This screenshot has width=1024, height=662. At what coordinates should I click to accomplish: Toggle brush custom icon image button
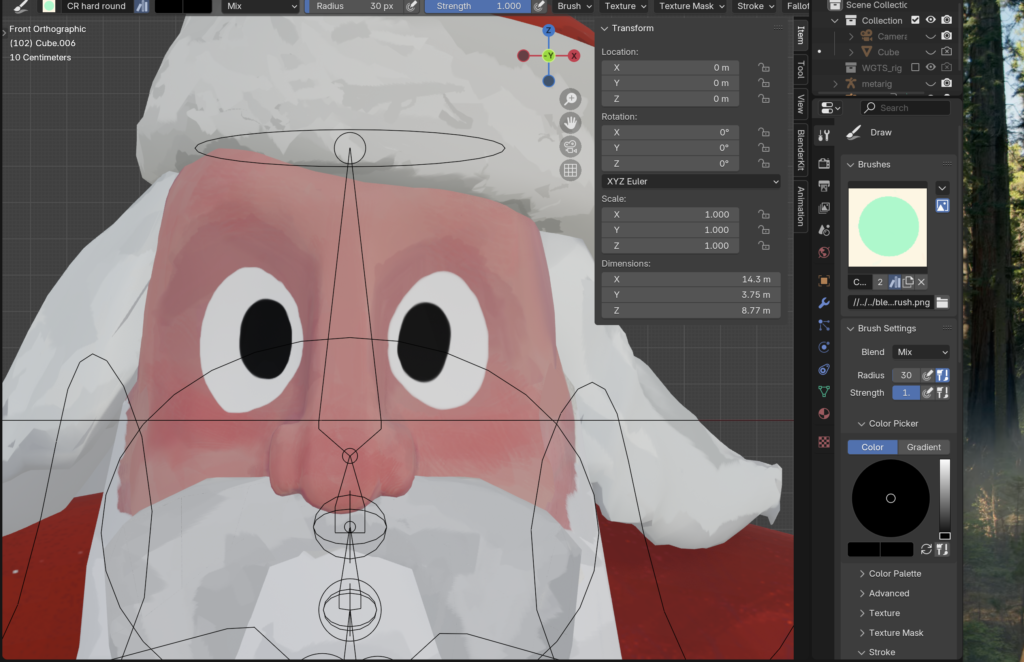point(942,206)
